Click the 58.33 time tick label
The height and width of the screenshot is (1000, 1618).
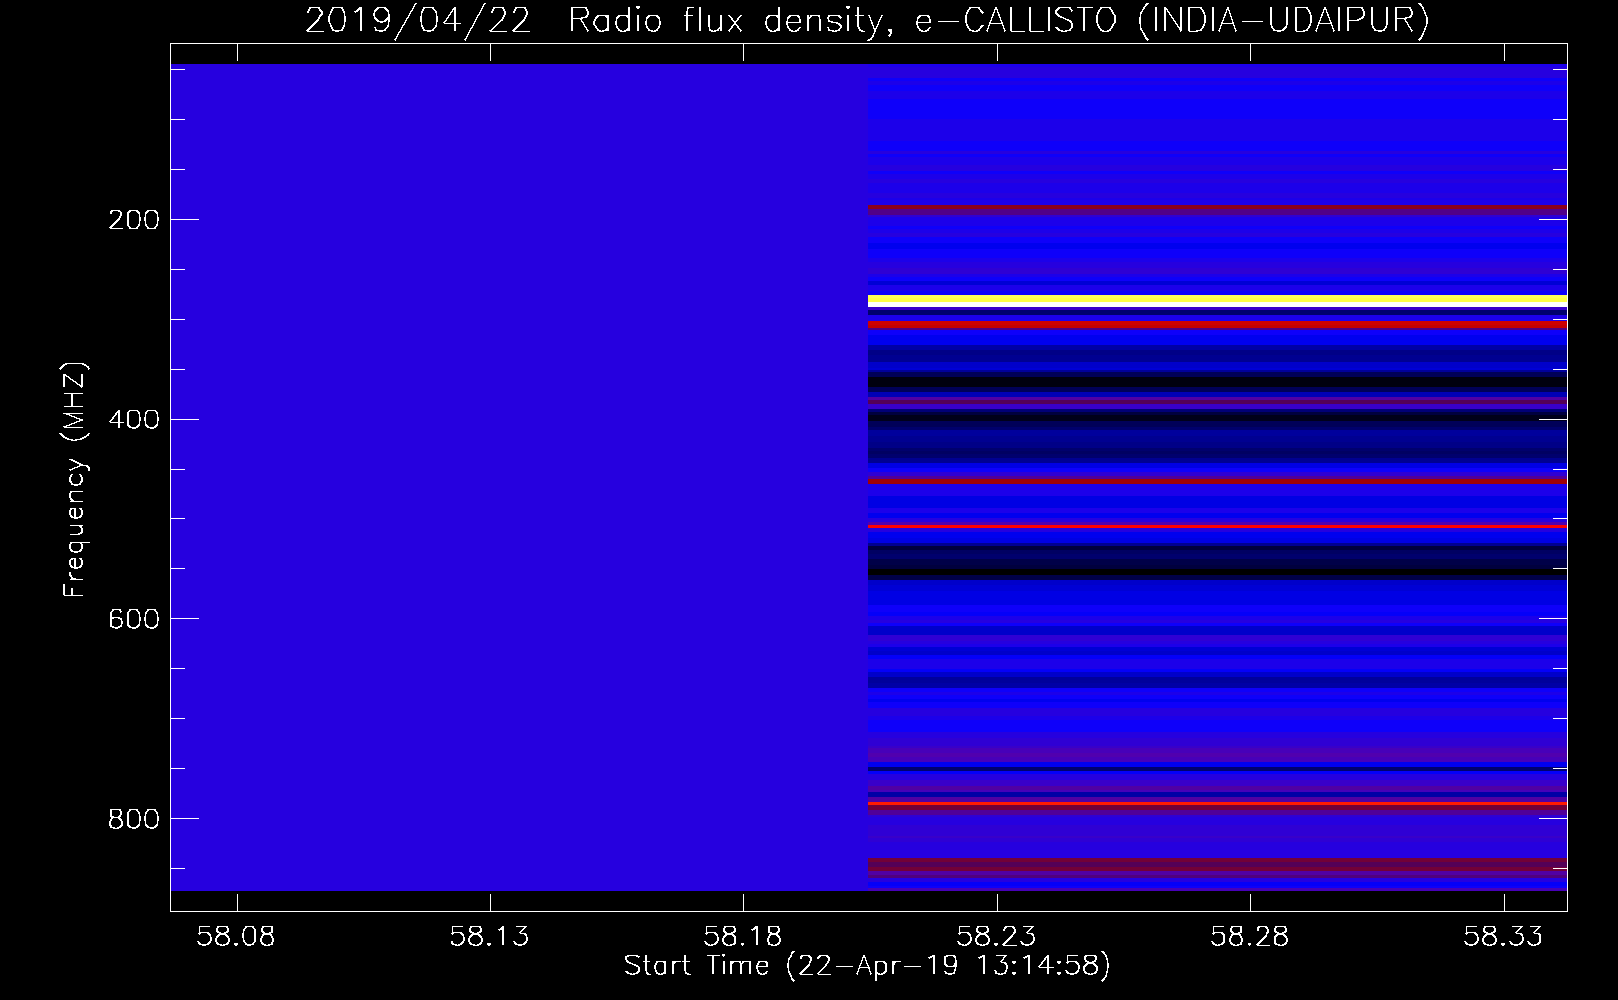click(x=1503, y=936)
